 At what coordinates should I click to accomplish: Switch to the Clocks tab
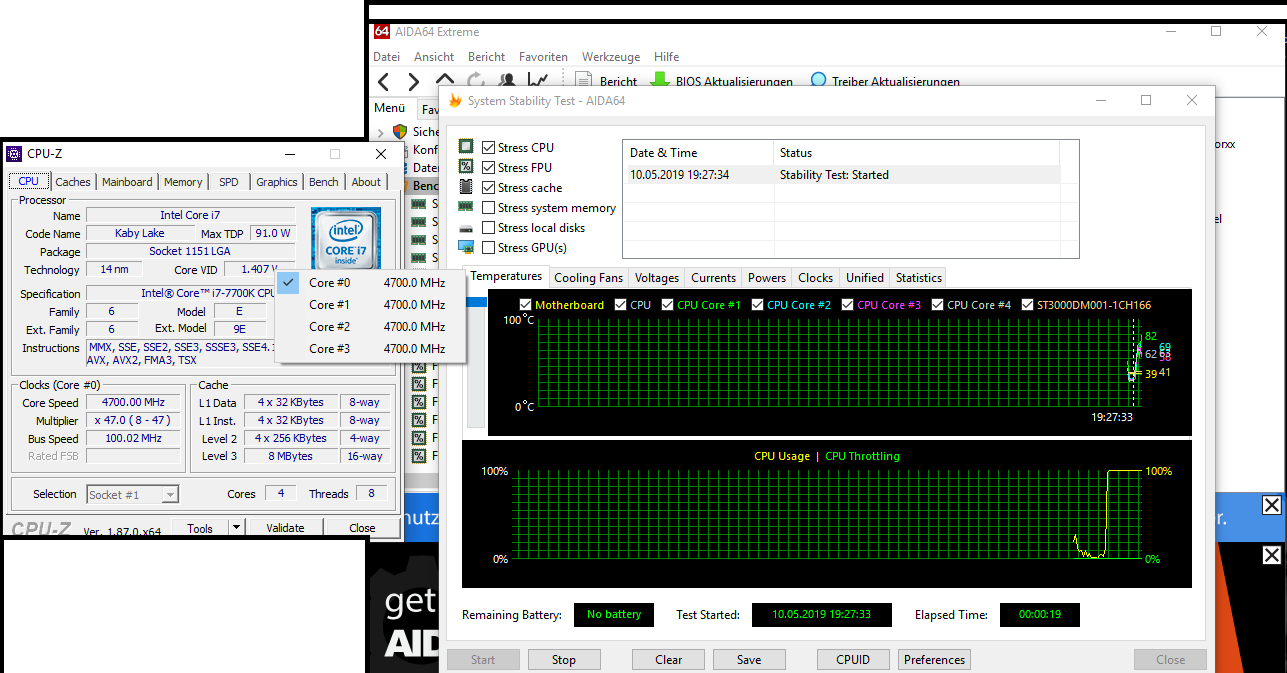tap(816, 278)
